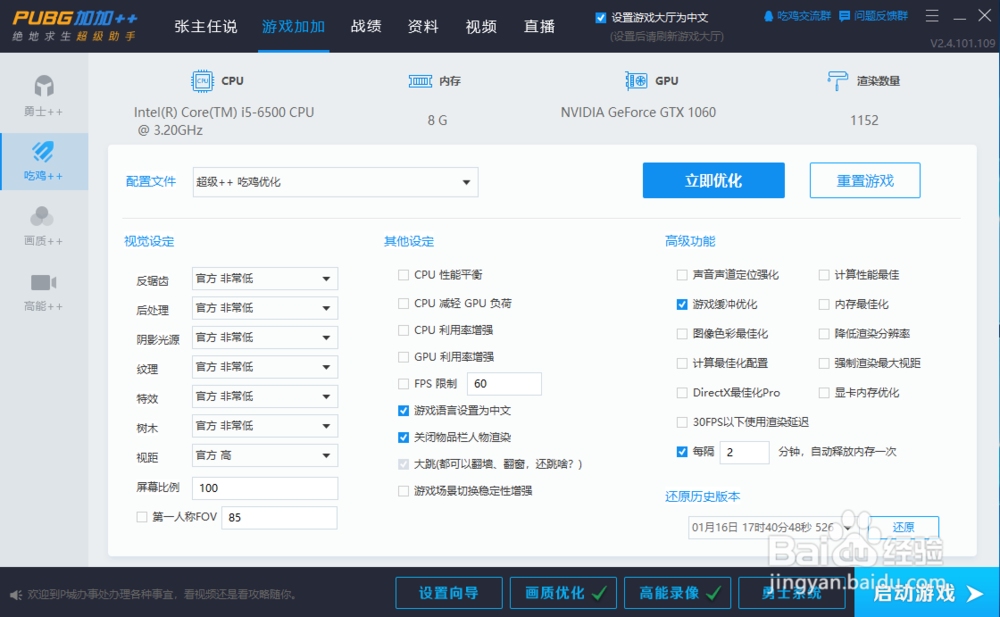
Task: Click the 问题反馈群 chat icon
Action: tap(844, 16)
